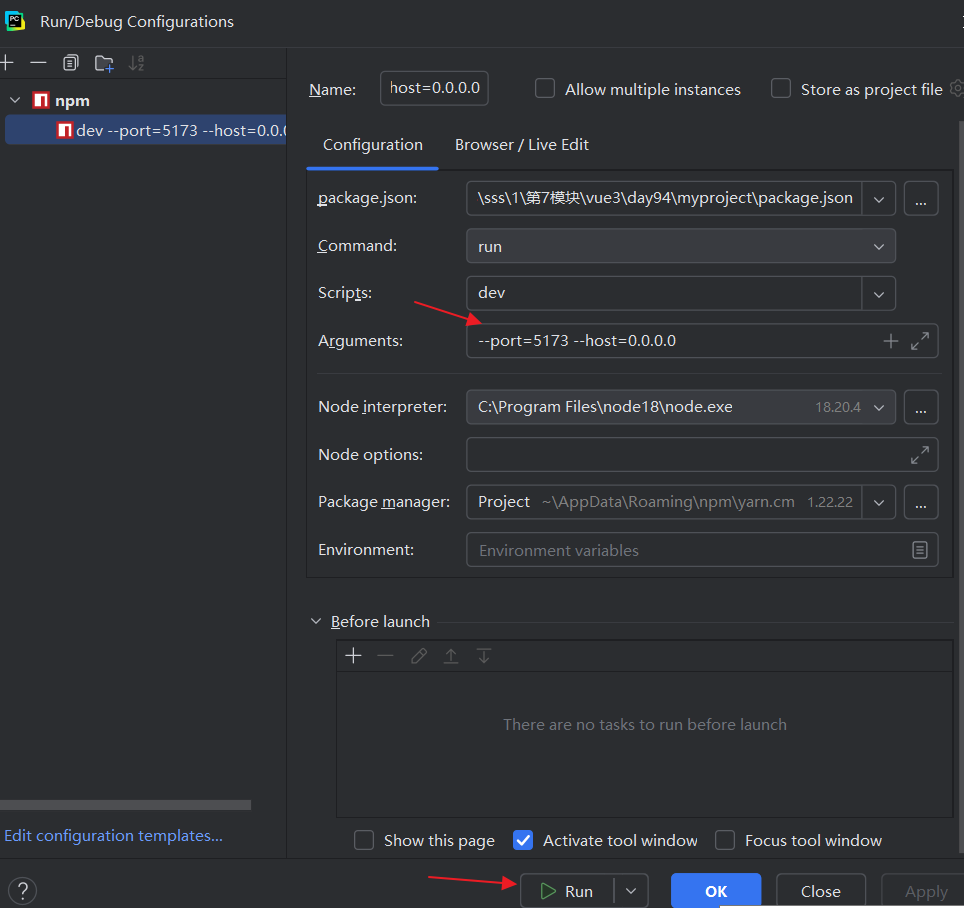Uncheck Activate tool window
This screenshot has height=908, width=964.
523,840
